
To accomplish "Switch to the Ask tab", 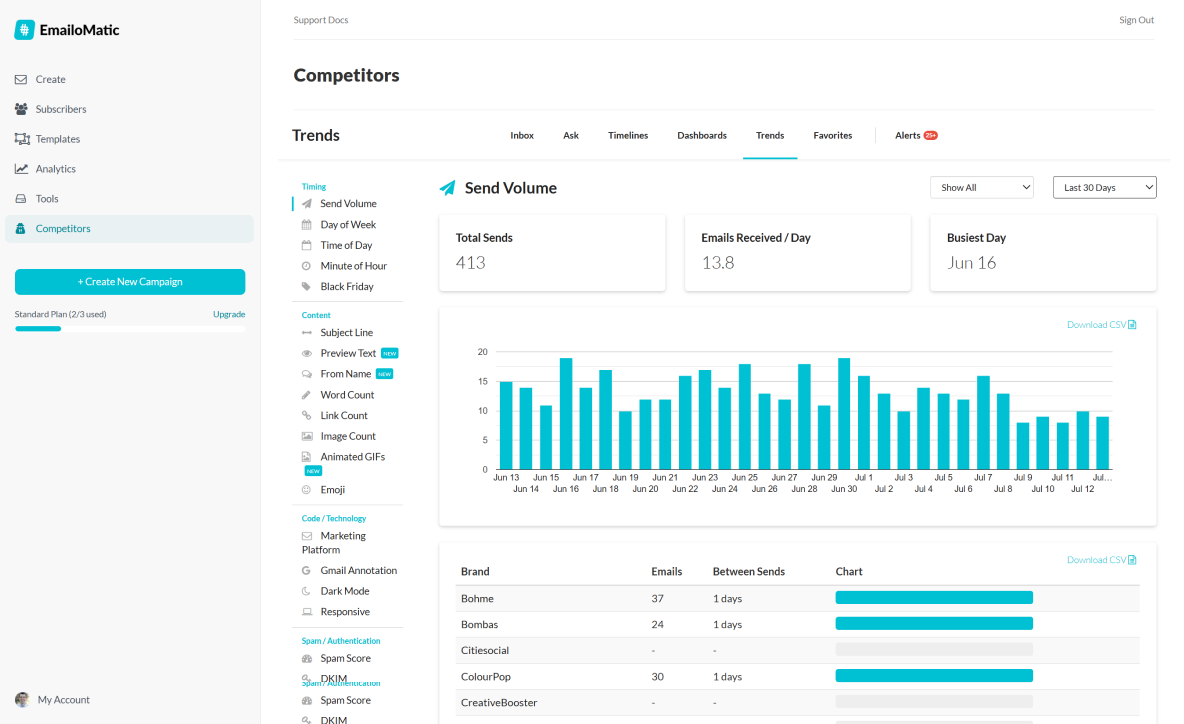I will [571, 136].
